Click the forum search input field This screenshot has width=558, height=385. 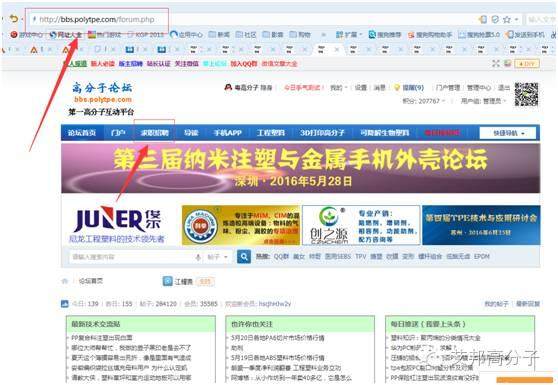(x=132, y=257)
